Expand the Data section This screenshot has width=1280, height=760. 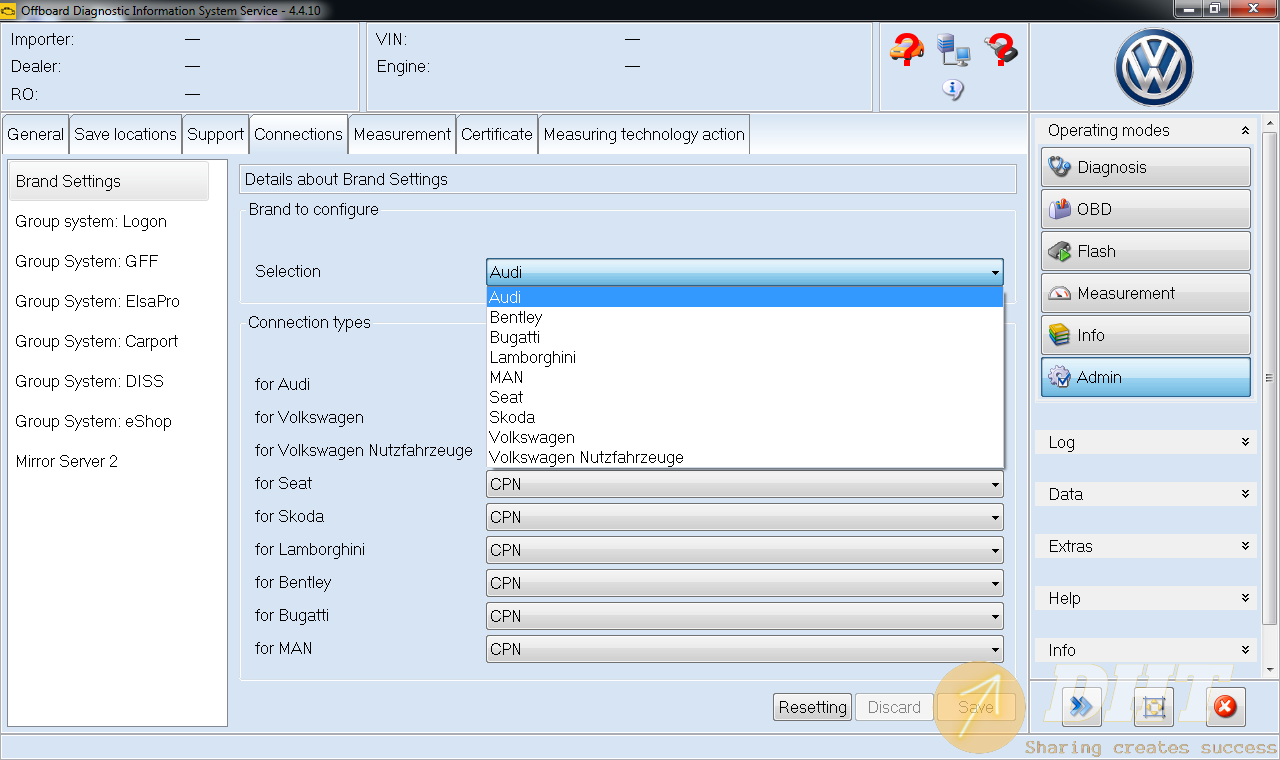[x=1245, y=494]
